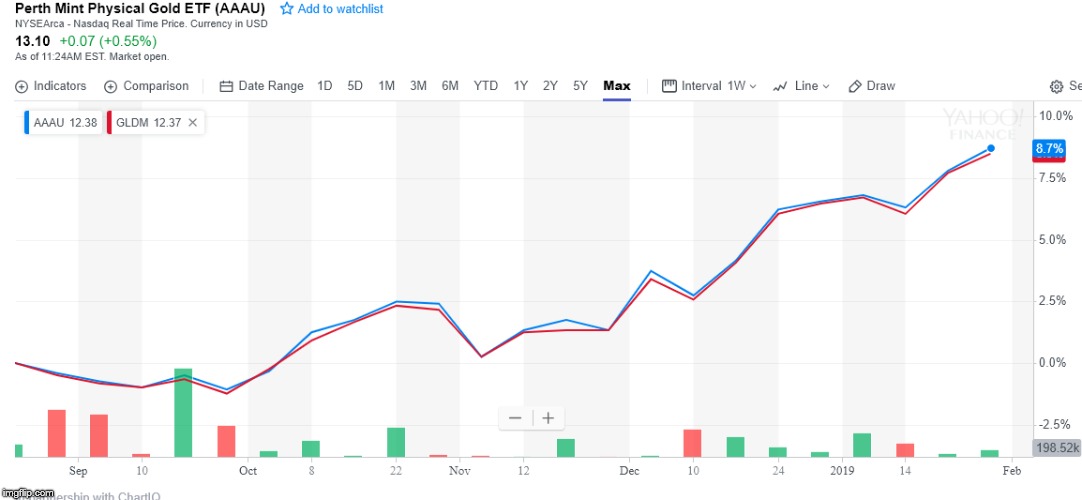Open chart settings gear icon
Viewport: 1082px width, 500px height.
point(1056,87)
